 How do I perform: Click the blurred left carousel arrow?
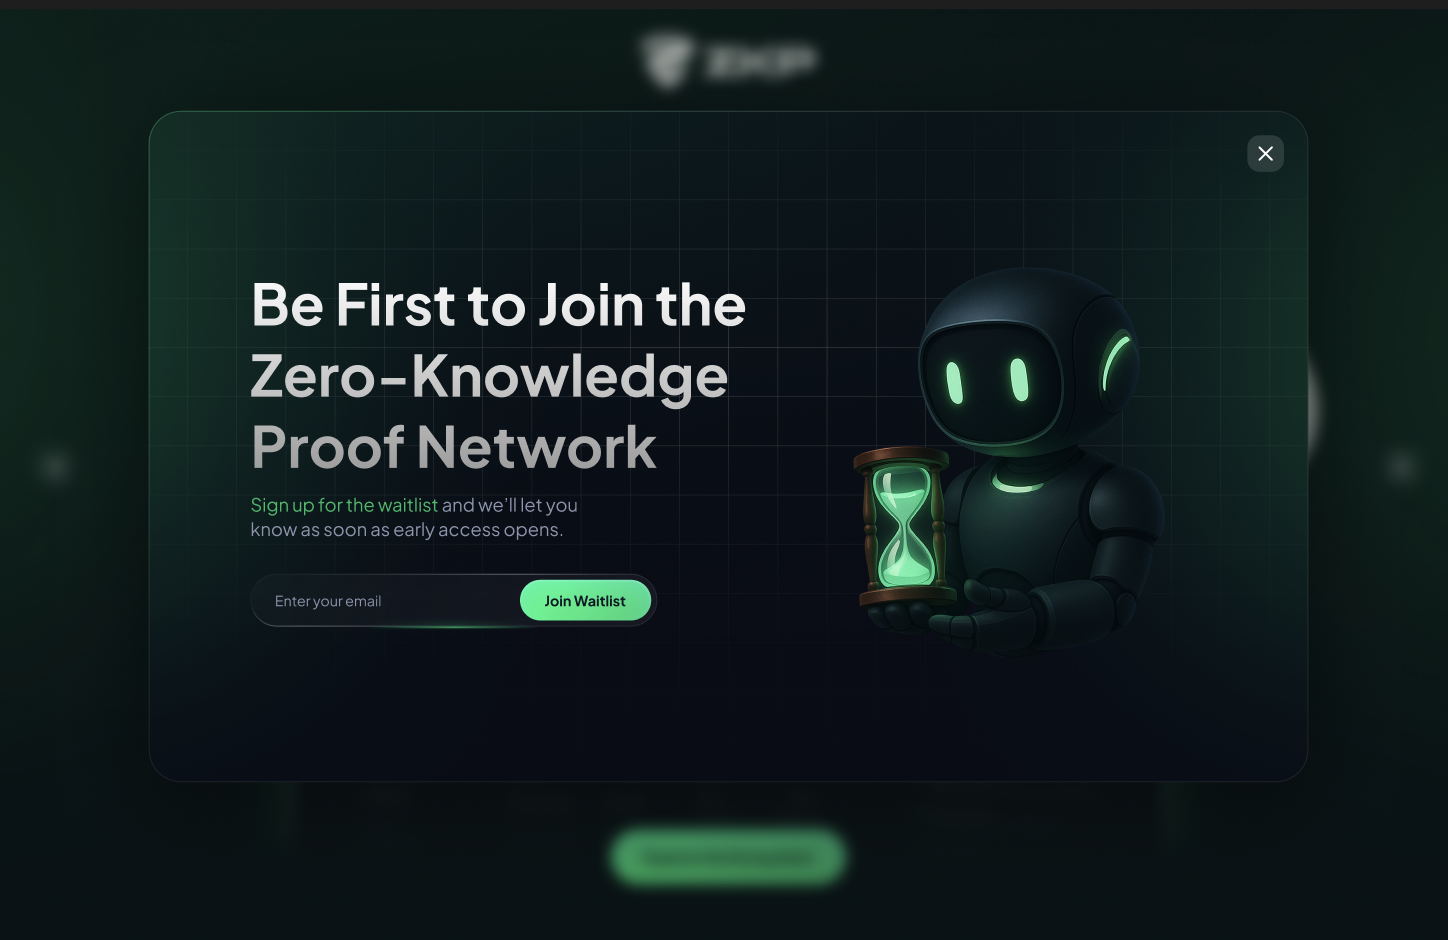pos(55,466)
